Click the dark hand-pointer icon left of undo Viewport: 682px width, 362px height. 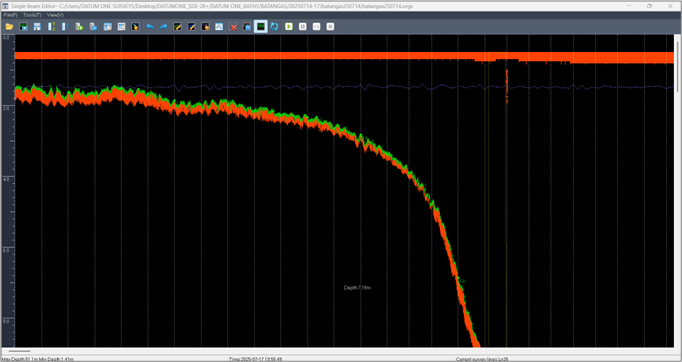click(135, 27)
